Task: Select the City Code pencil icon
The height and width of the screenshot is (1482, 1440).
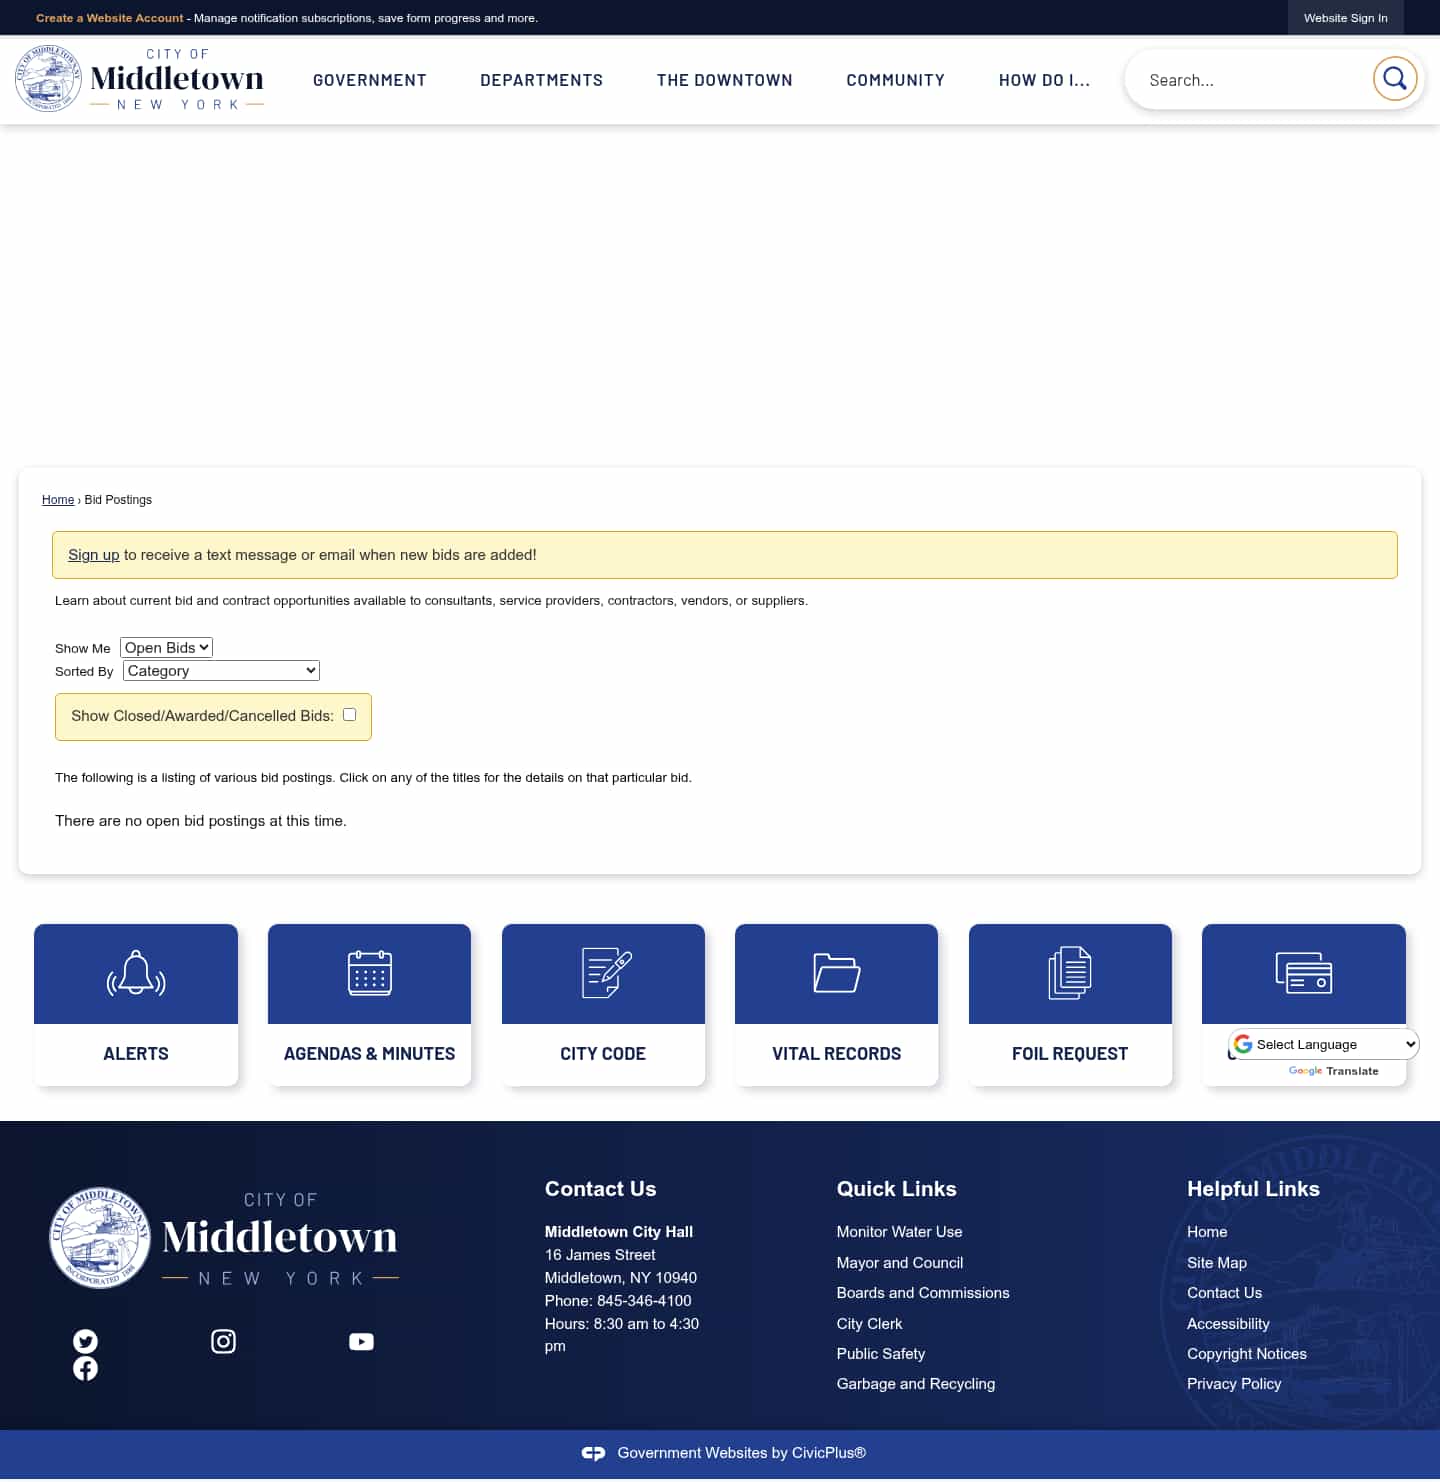Action: [x=603, y=973]
